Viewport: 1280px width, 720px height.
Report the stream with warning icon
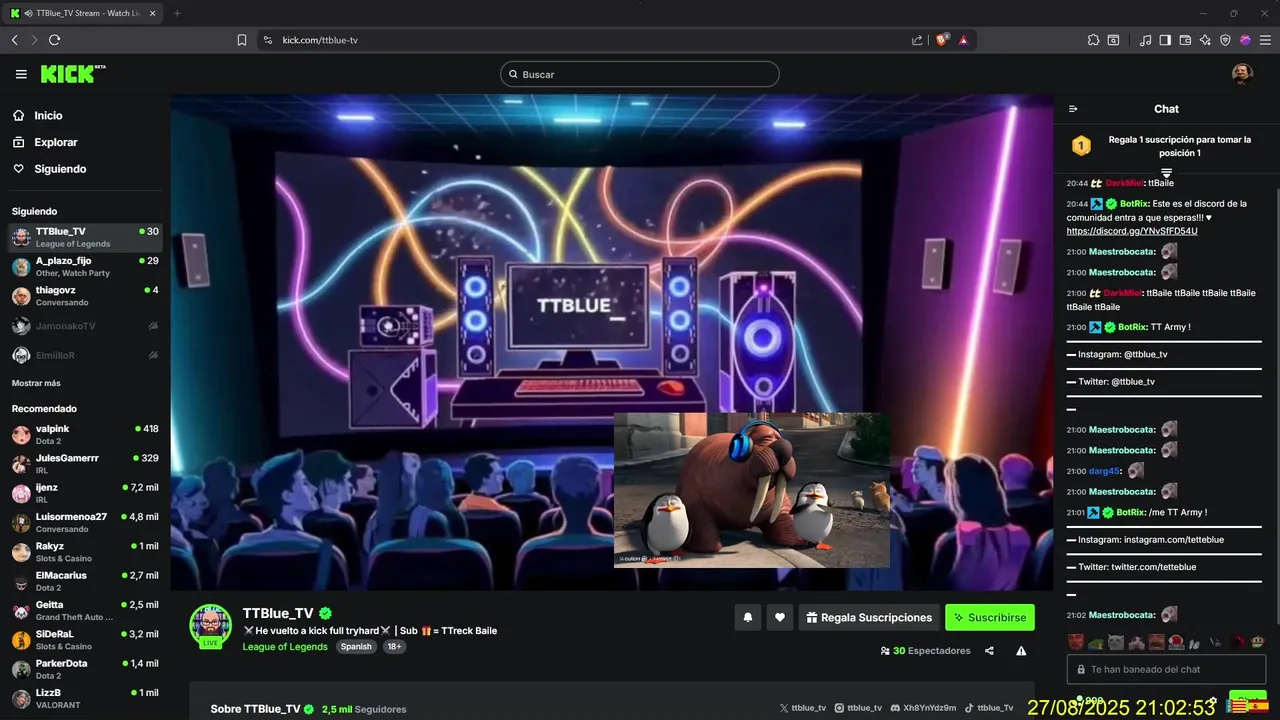(x=1021, y=651)
